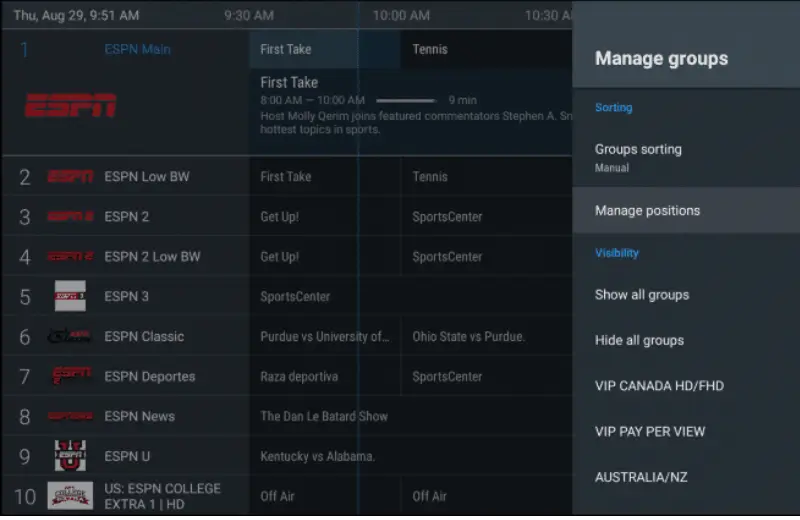
Task: Click First Take progress bar in details
Action: click(x=406, y=101)
